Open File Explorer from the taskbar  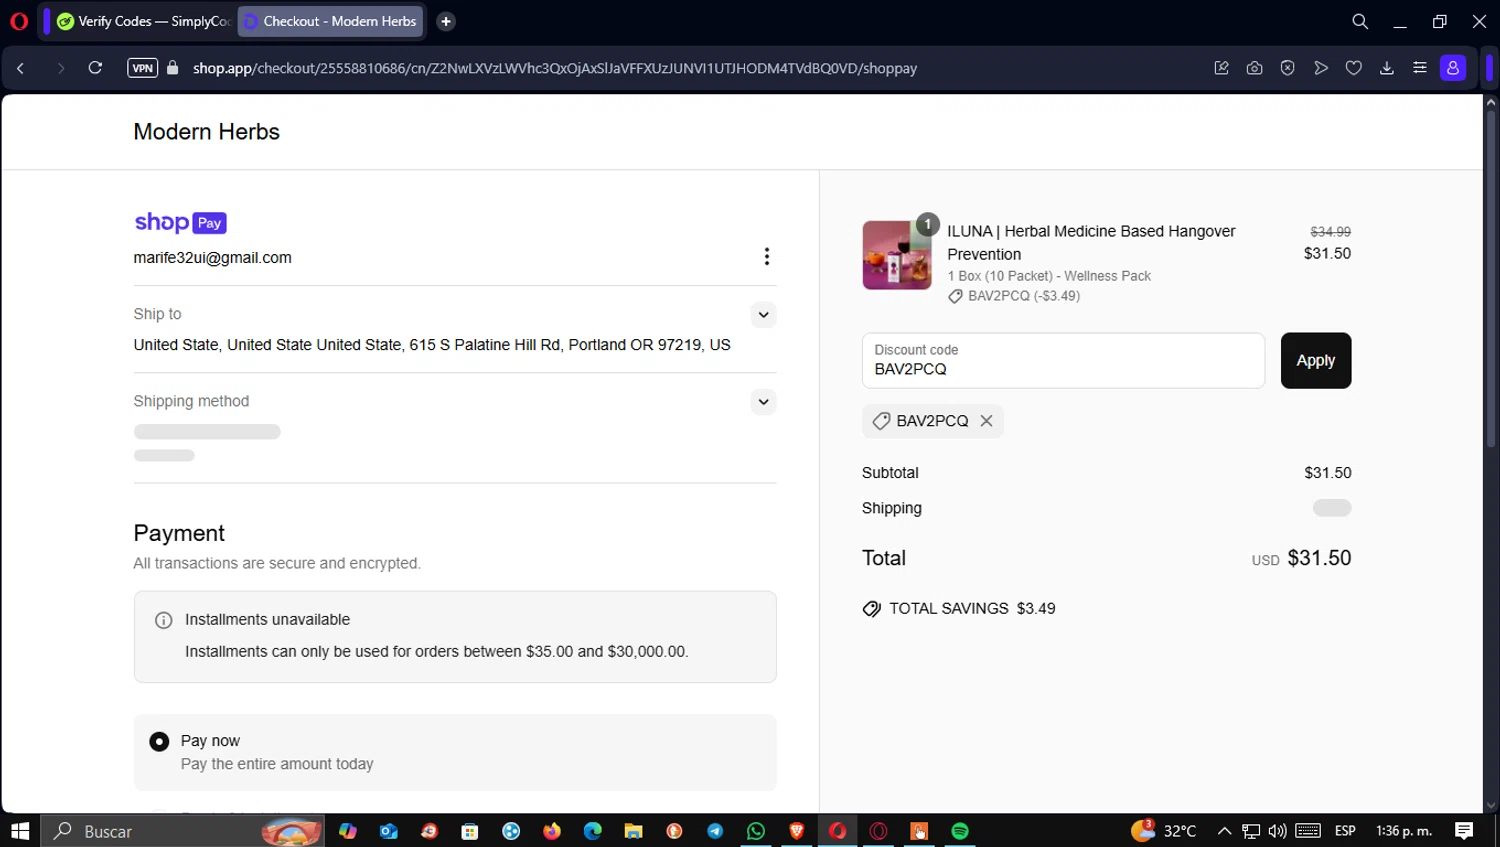point(633,831)
